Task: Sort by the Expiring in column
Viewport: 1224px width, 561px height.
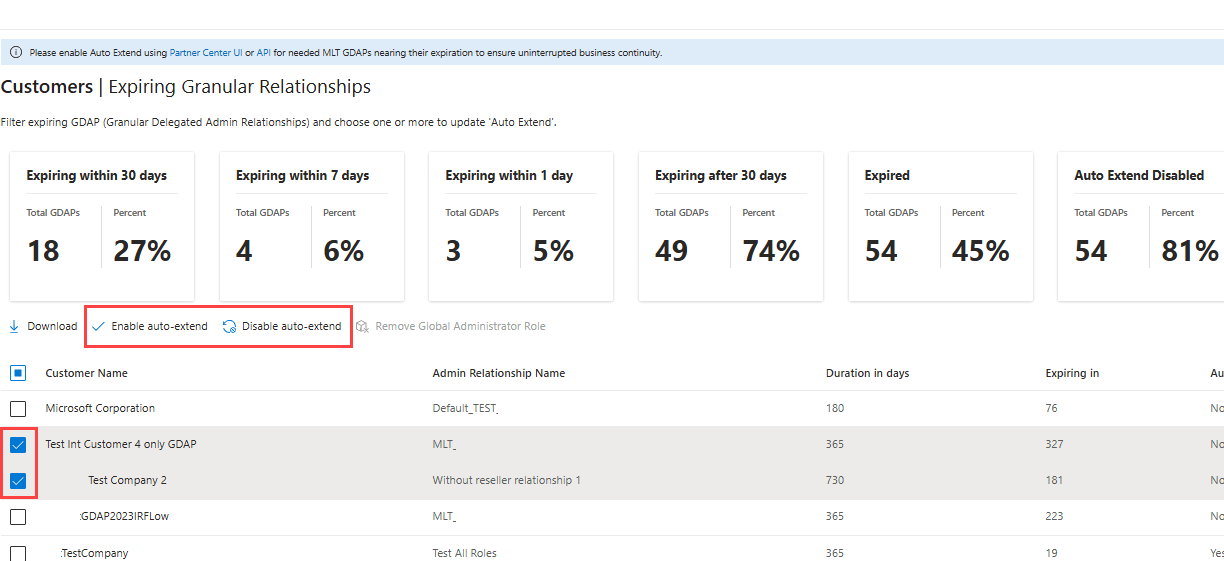Action: [x=1072, y=373]
